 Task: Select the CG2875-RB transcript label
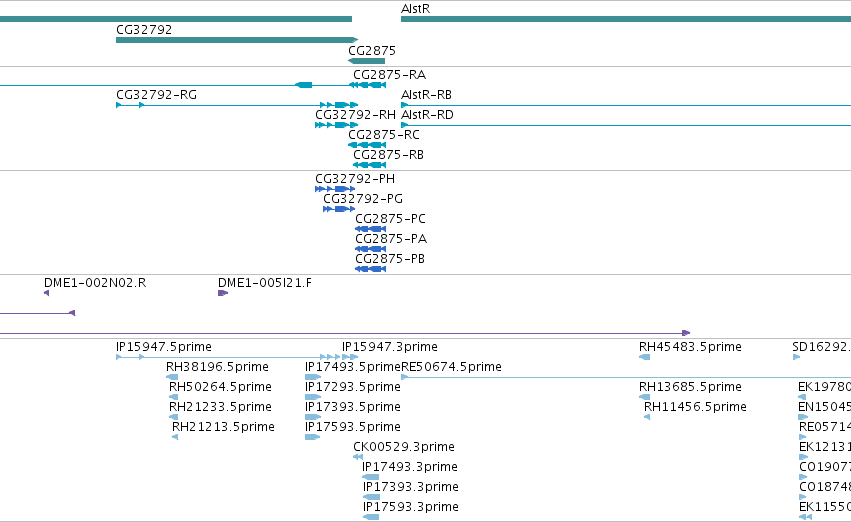(389, 155)
